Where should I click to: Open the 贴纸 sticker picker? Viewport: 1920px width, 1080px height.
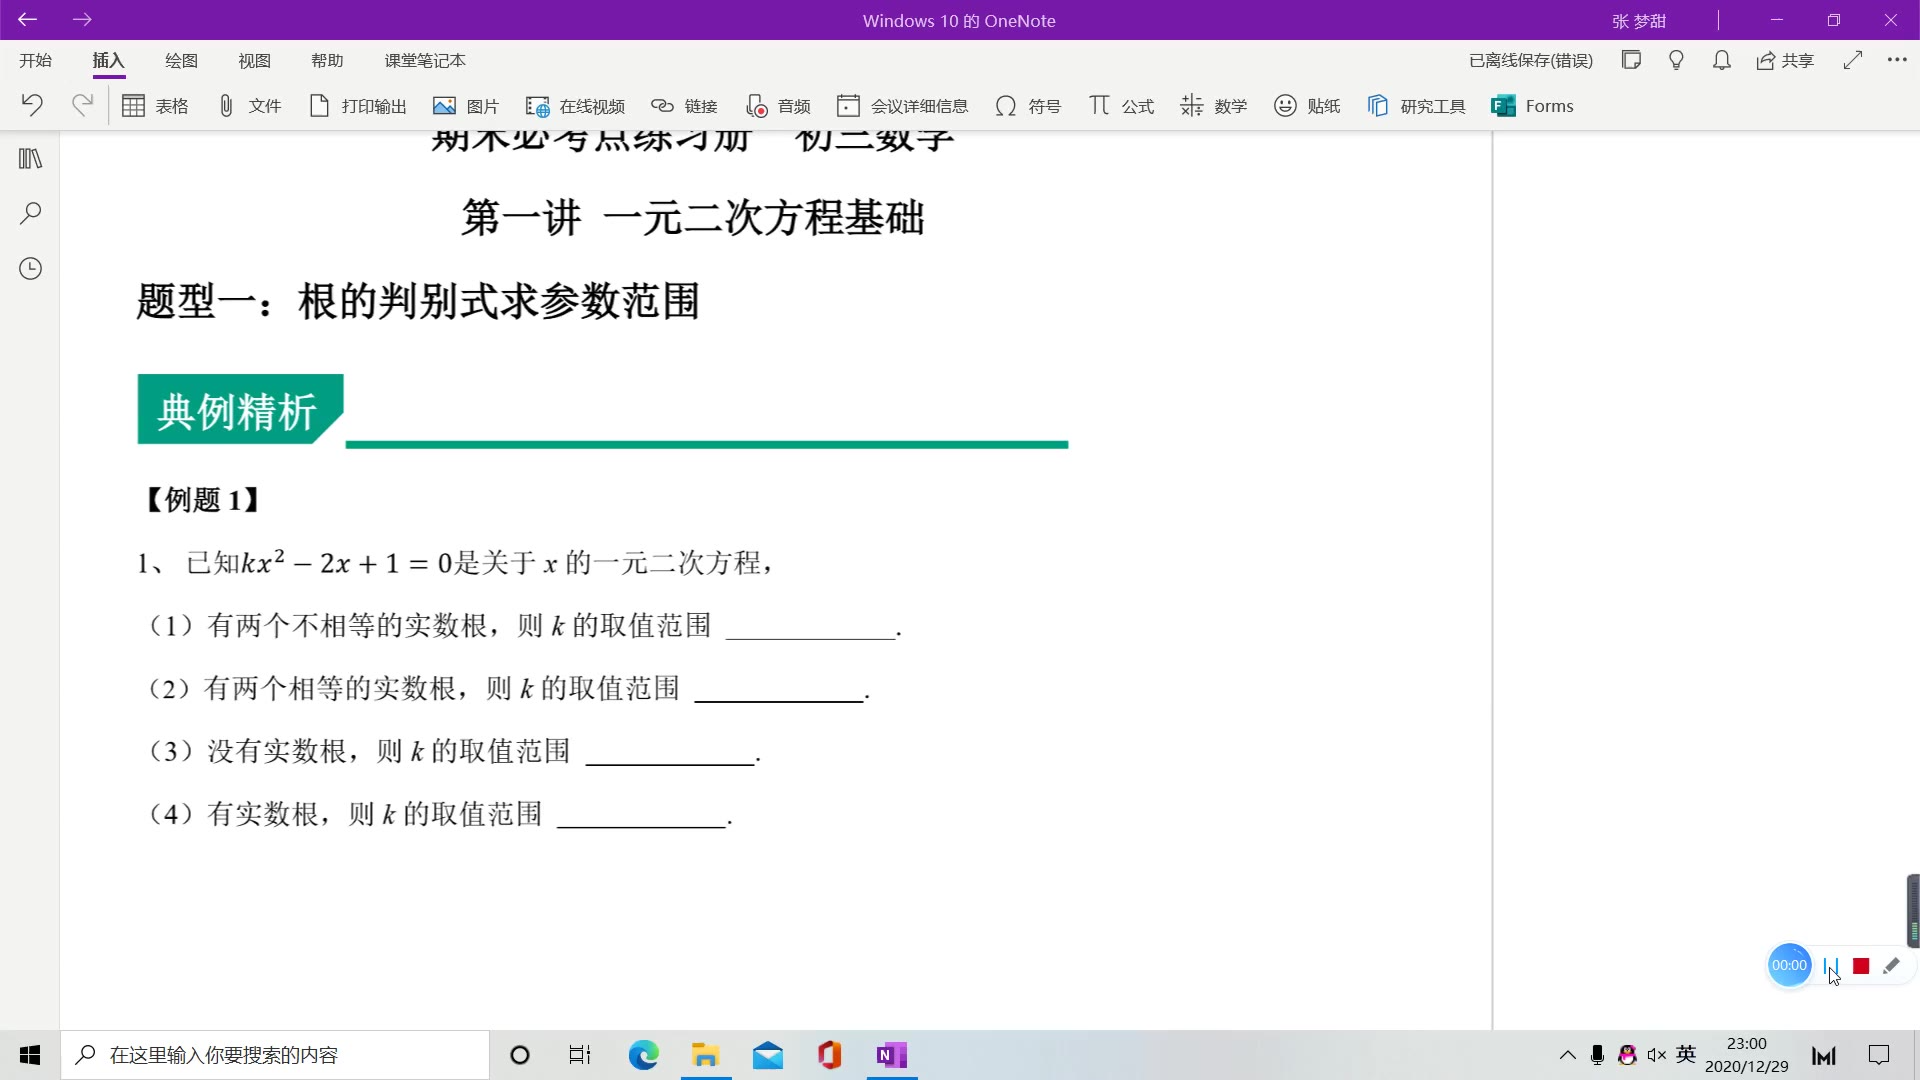coord(1307,106)
